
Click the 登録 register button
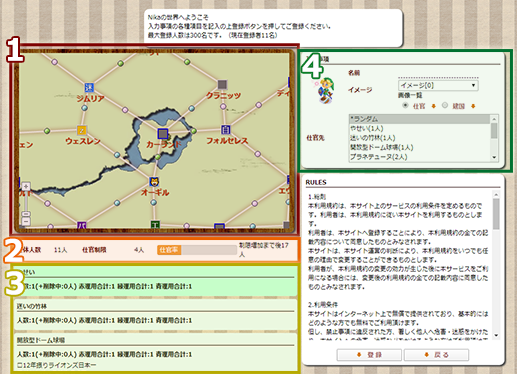pos(369,355)
